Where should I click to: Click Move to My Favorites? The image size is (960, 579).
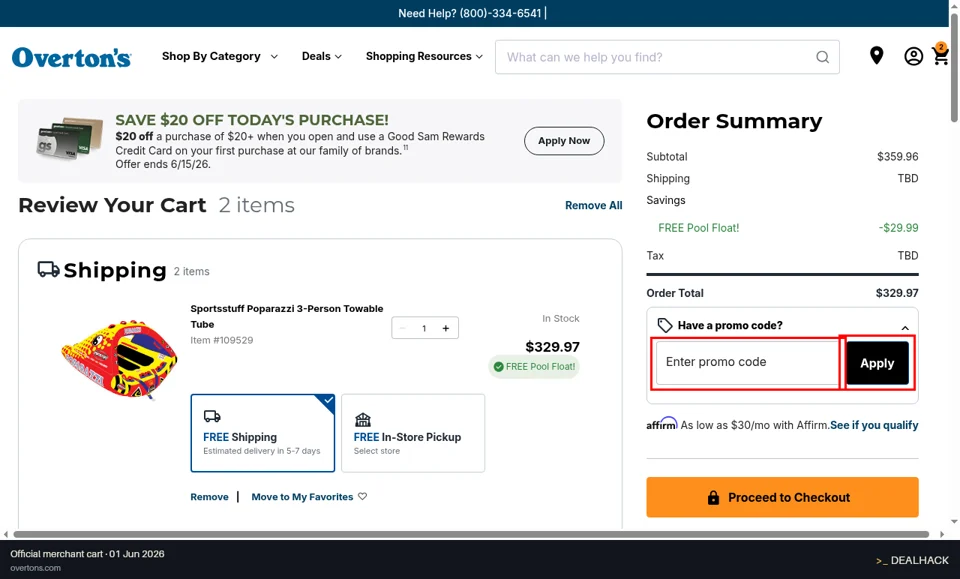tap(302, 497)
